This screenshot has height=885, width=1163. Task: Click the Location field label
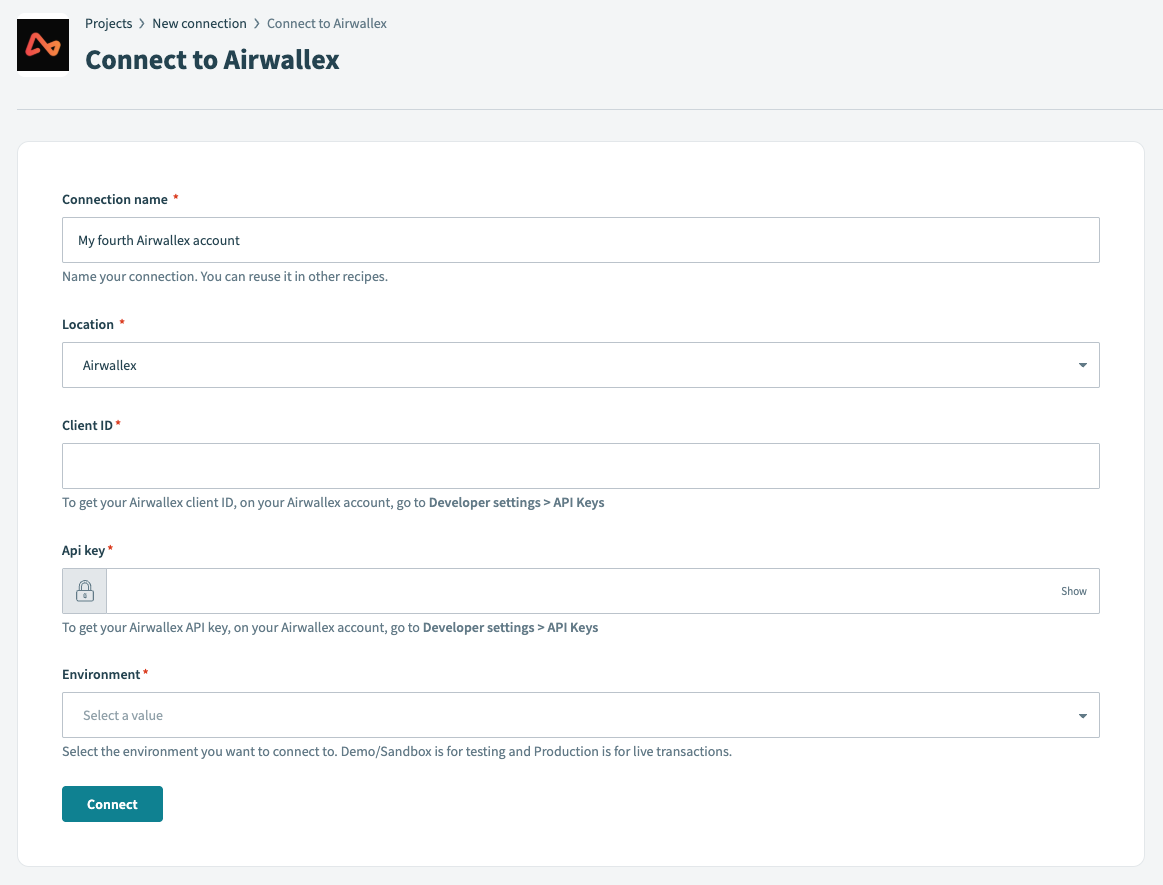[87, 324]
